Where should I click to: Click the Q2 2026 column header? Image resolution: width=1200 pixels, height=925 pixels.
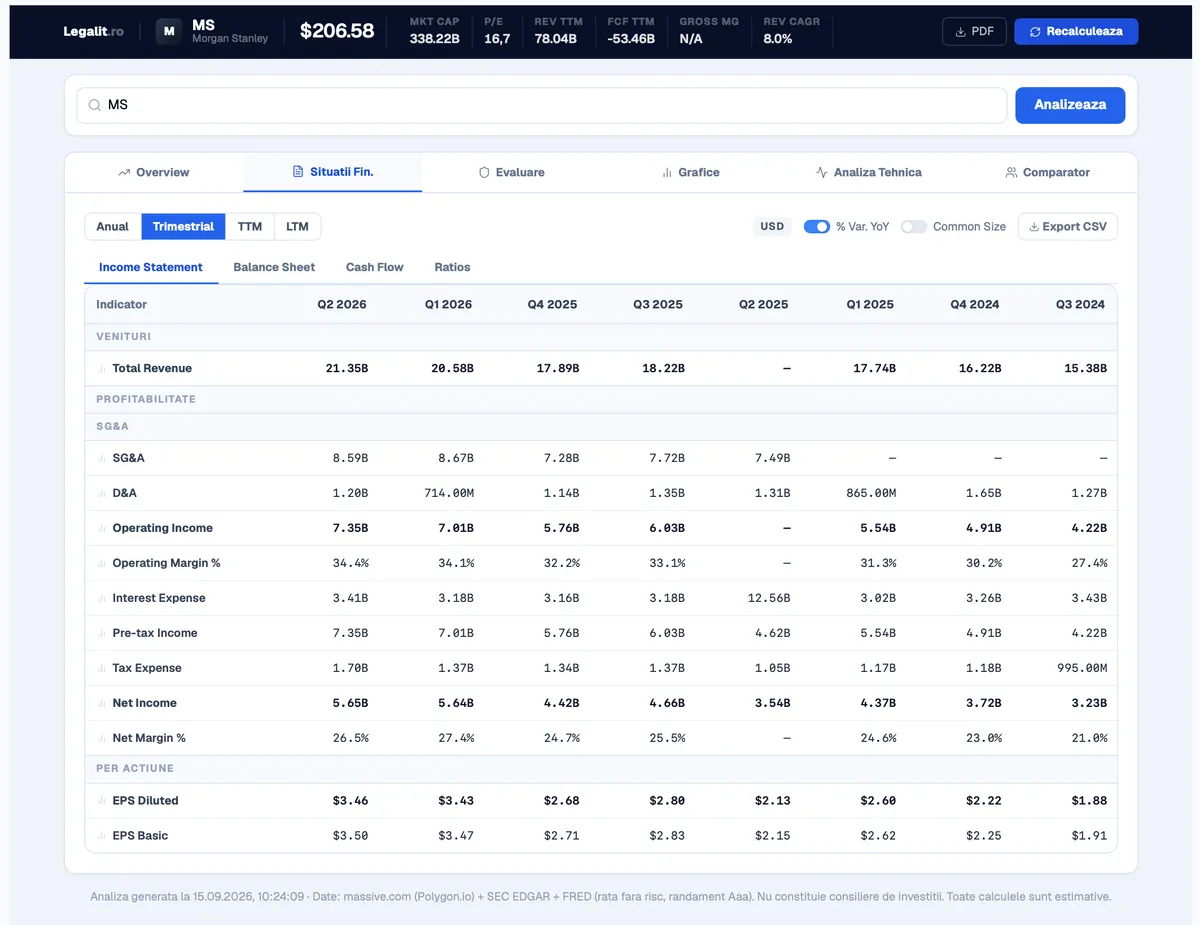click(342, 304)
